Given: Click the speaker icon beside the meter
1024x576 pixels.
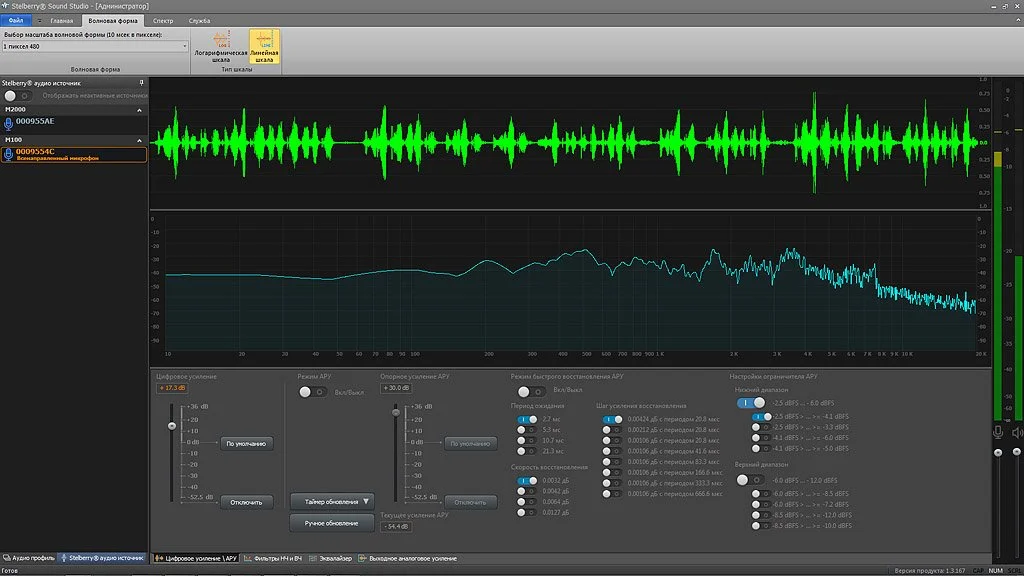Looking at the screenshot, I should pos(1017,432).
